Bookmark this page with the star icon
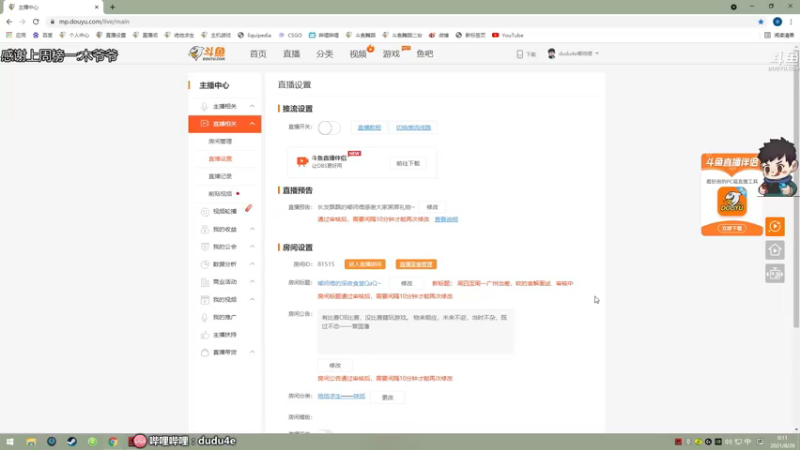 tap(761, 21)
